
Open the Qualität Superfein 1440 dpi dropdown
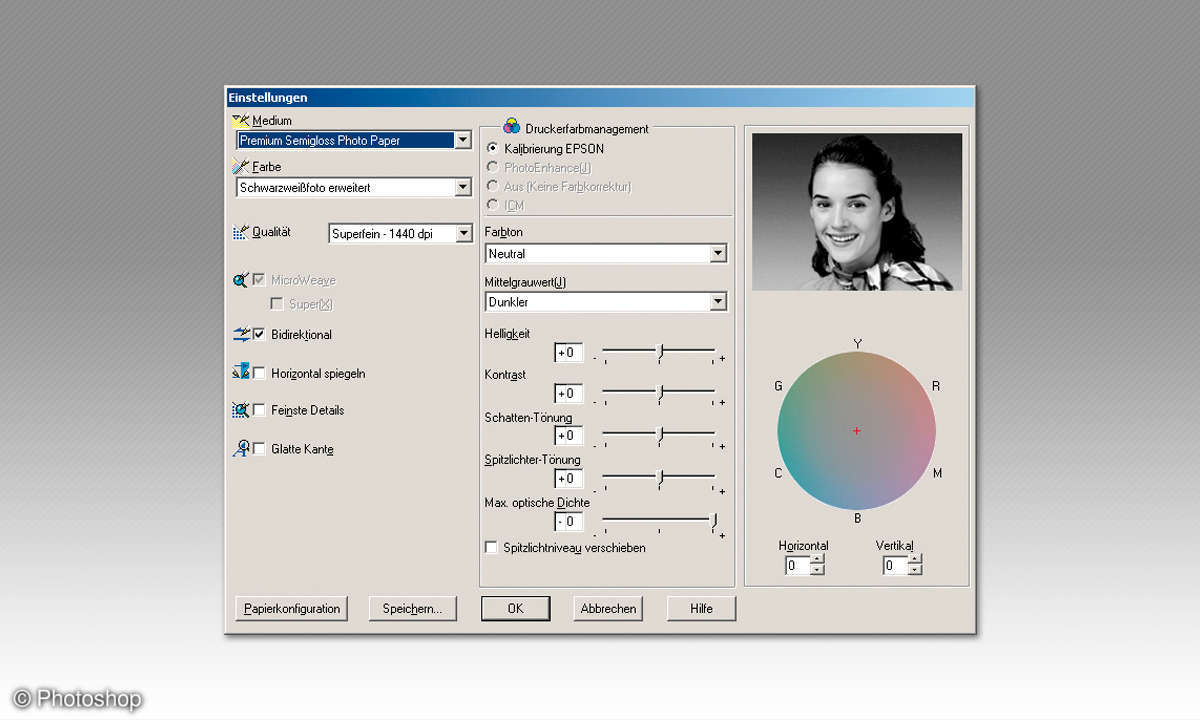(463, 233)
